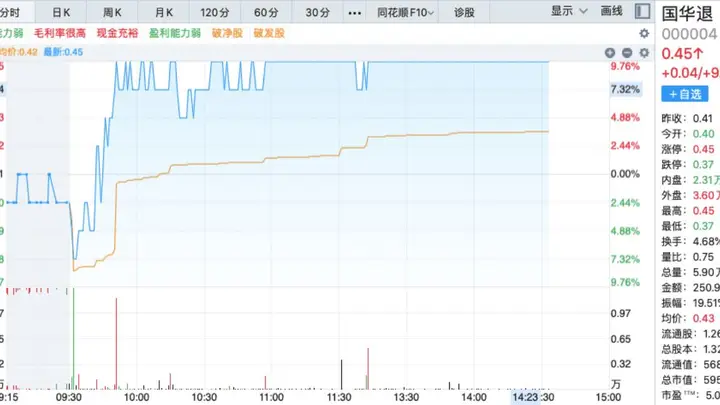
Task: Click the 现金充裕 tag
Action: click(x=118, y=33)
